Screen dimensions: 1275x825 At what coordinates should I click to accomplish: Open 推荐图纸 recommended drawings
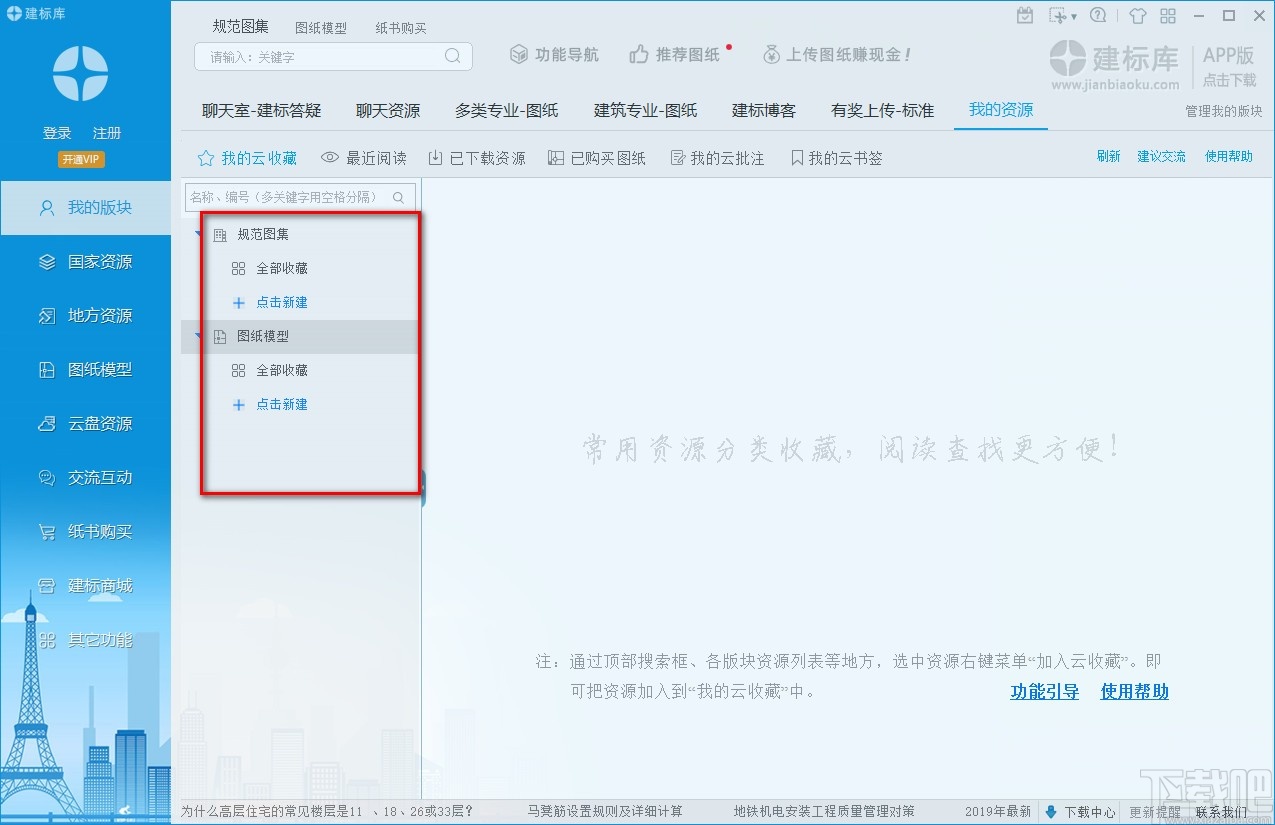point(680,55)
